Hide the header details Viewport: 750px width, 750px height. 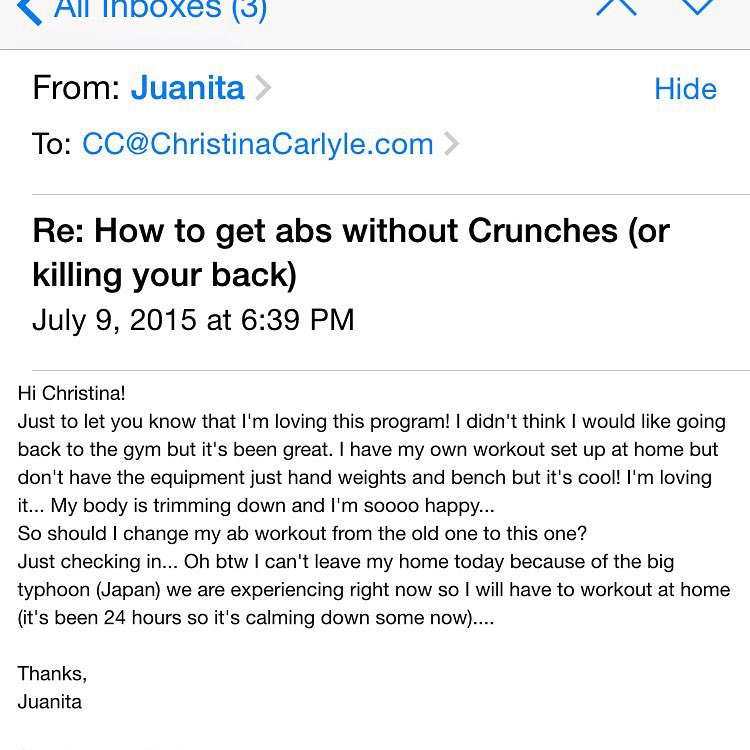point(685,89)
